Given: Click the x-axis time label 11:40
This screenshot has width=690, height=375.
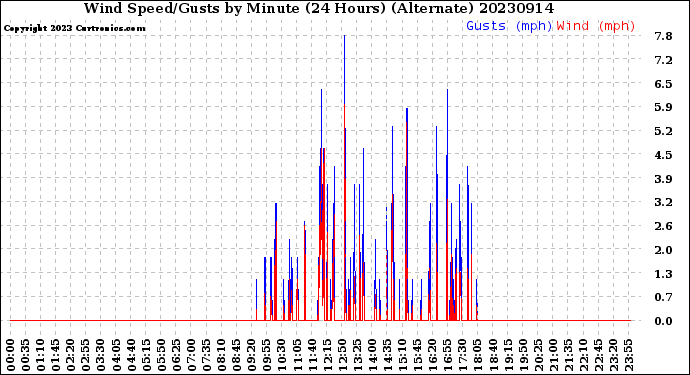Looking at the screenshot, I should pos(312,355).
